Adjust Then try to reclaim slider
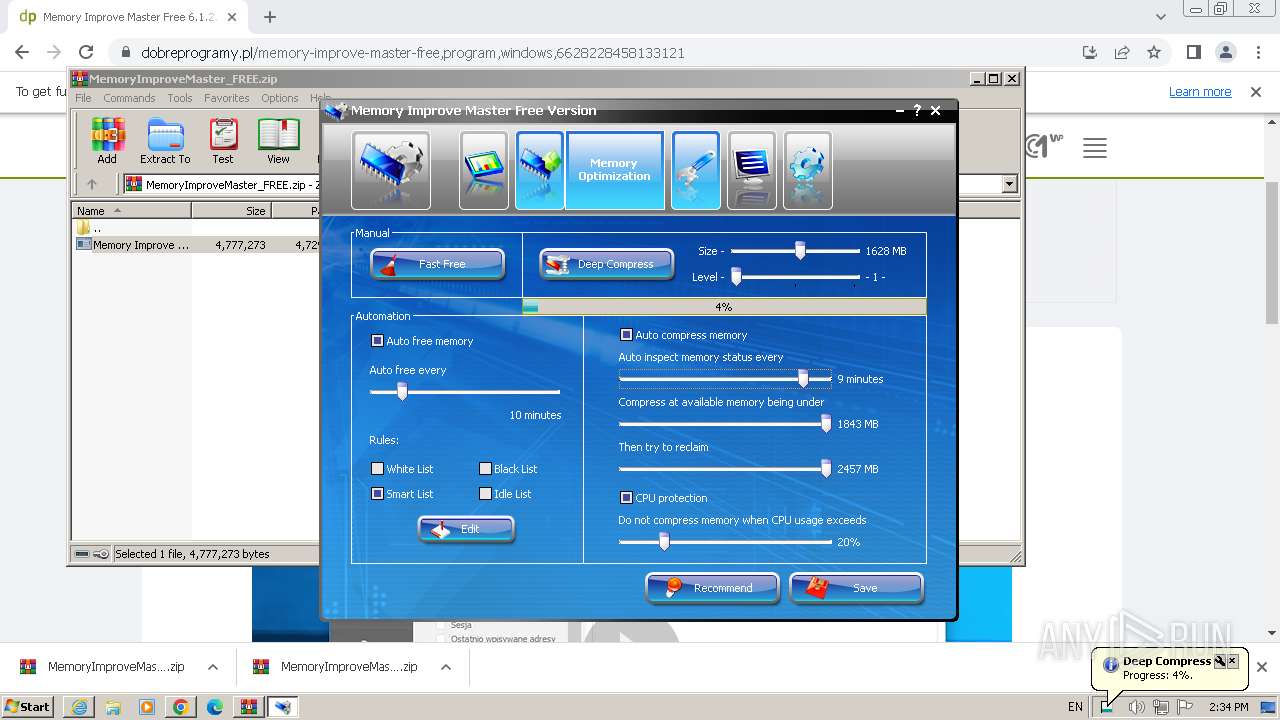1280x720 pixels. 826,468
